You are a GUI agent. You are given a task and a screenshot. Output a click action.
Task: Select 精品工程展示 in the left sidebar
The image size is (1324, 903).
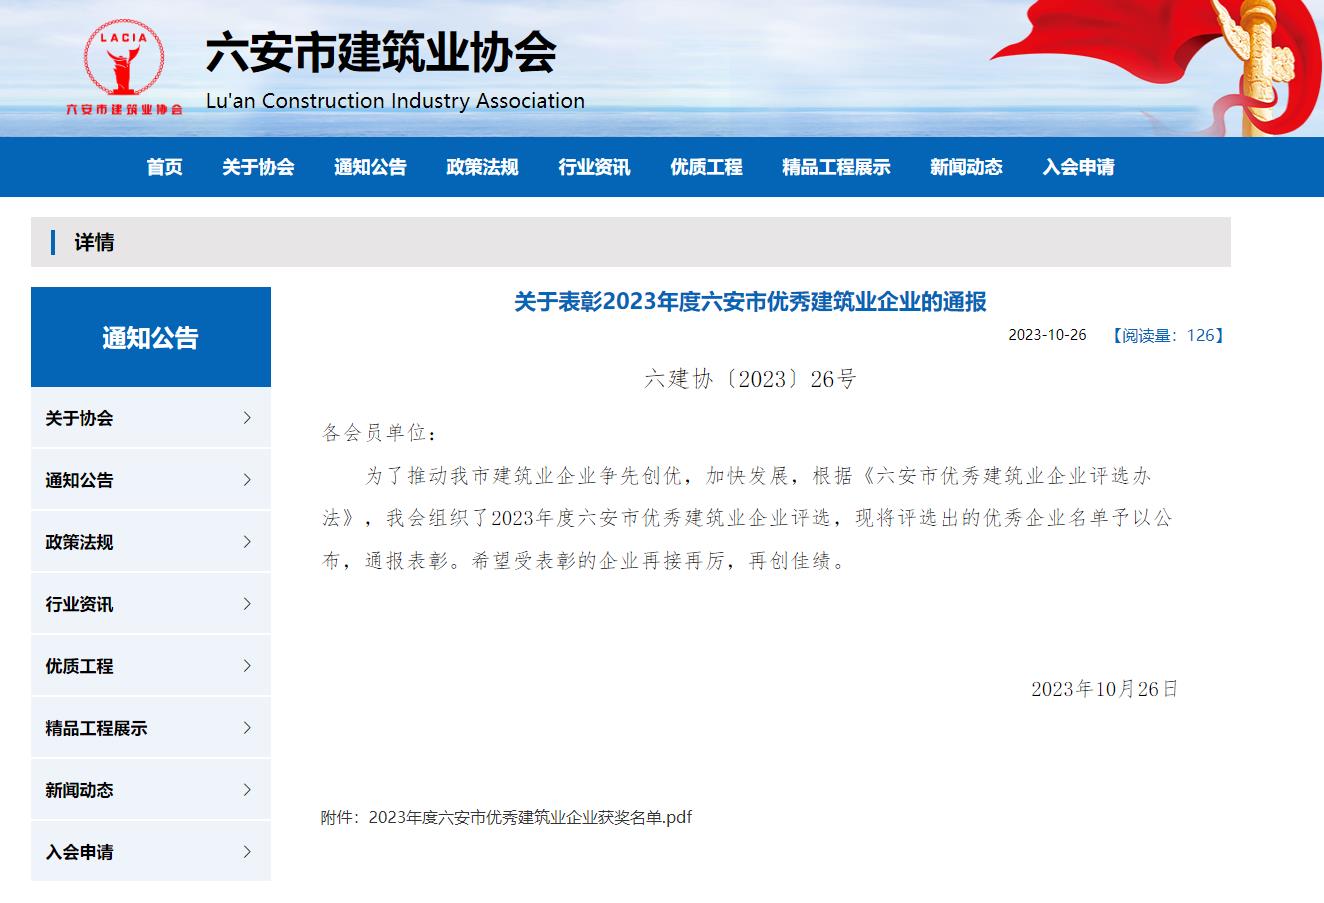point(151,728)
